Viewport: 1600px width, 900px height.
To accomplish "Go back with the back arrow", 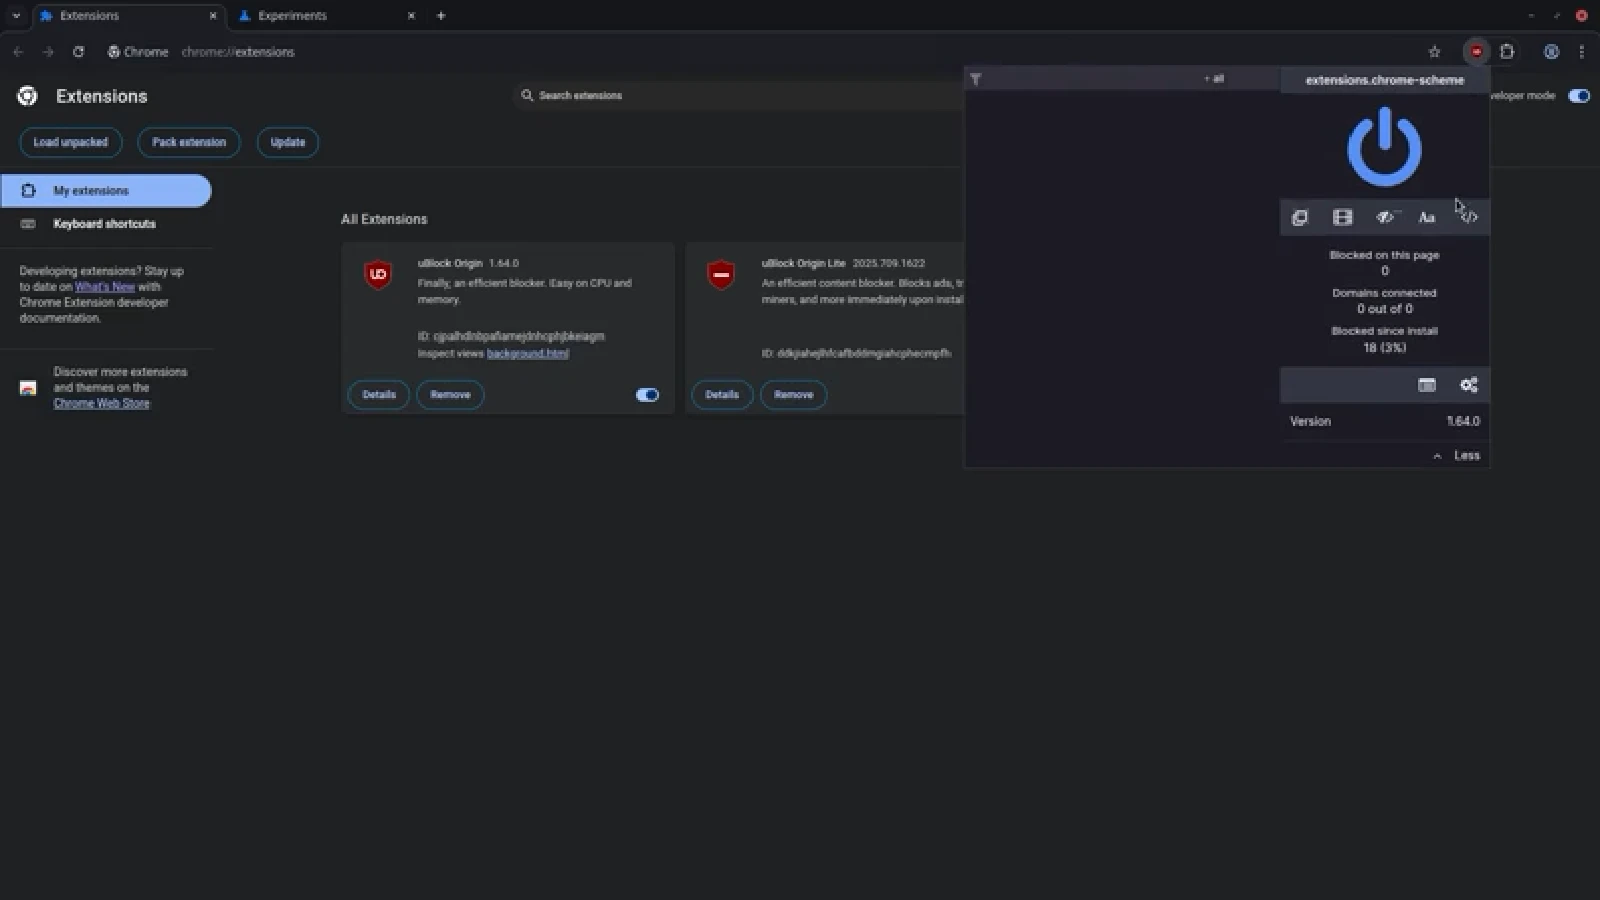I will (18, 52).
